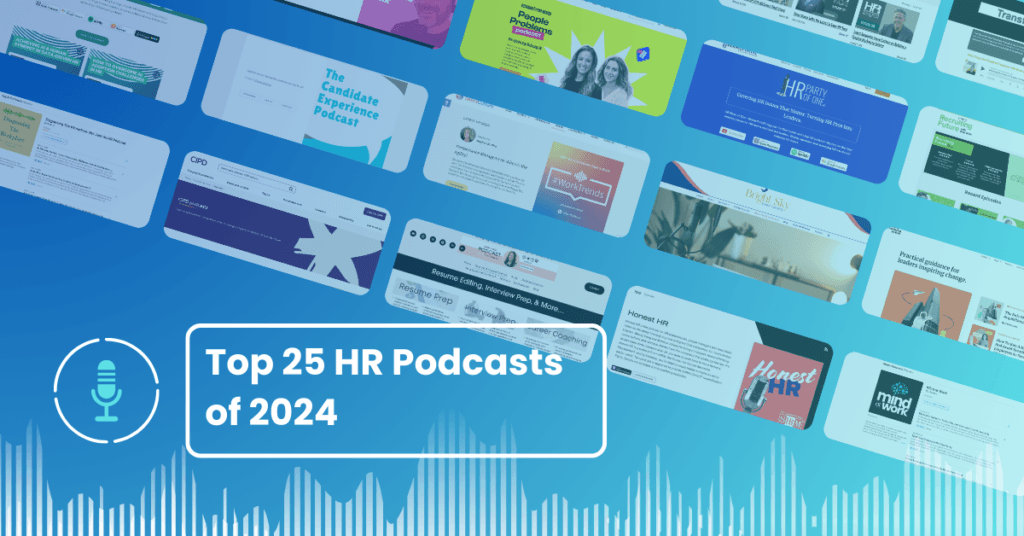The image size is (1024, 536).
Task: Click the "Honest HR" heading text
Action: (648, 319)
